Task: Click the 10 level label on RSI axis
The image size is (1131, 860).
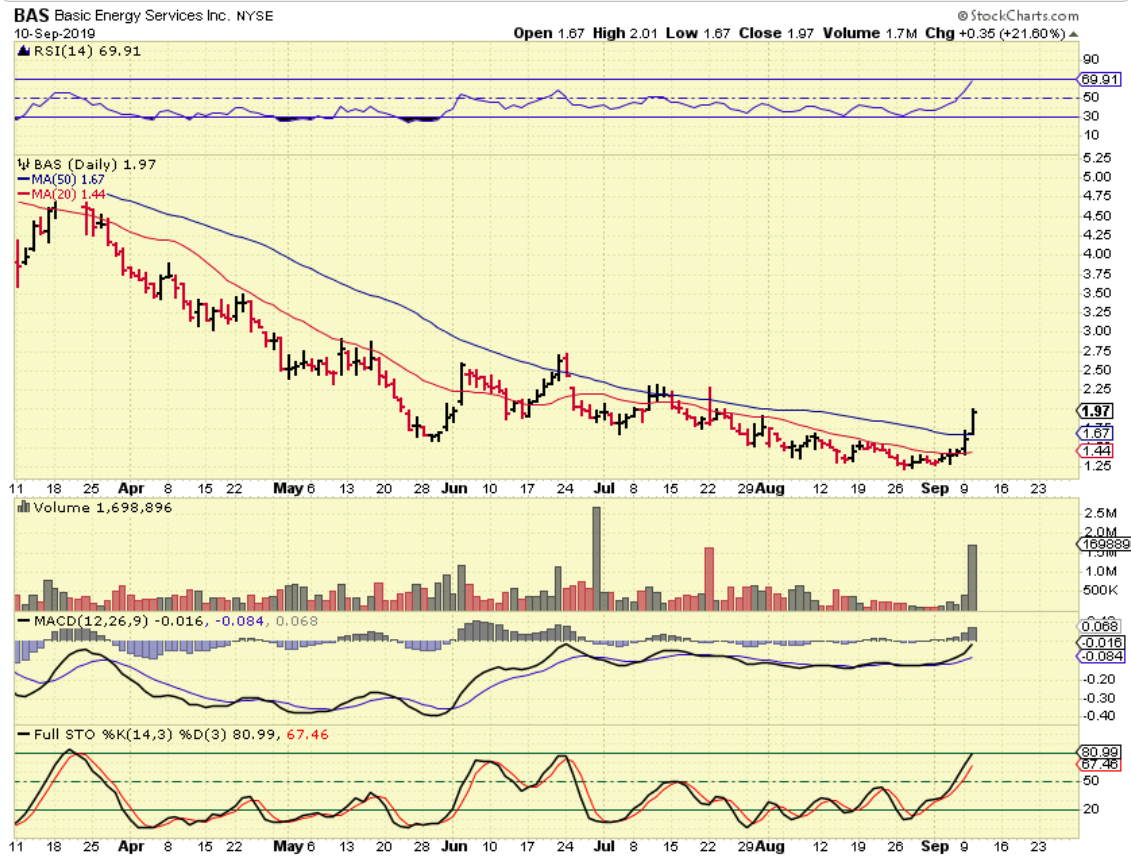Action: pos(1091,136)
